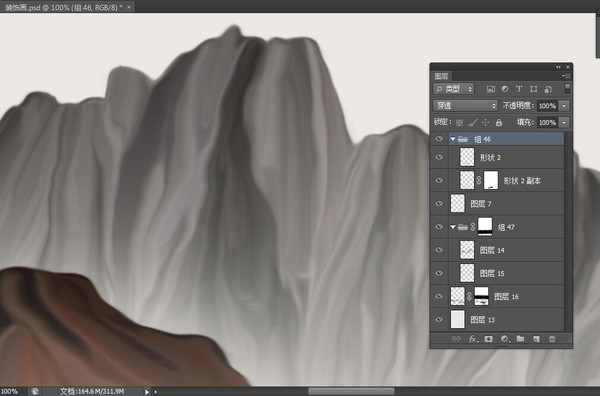
Task: Add layer mask icon
Action: point(489,339)
